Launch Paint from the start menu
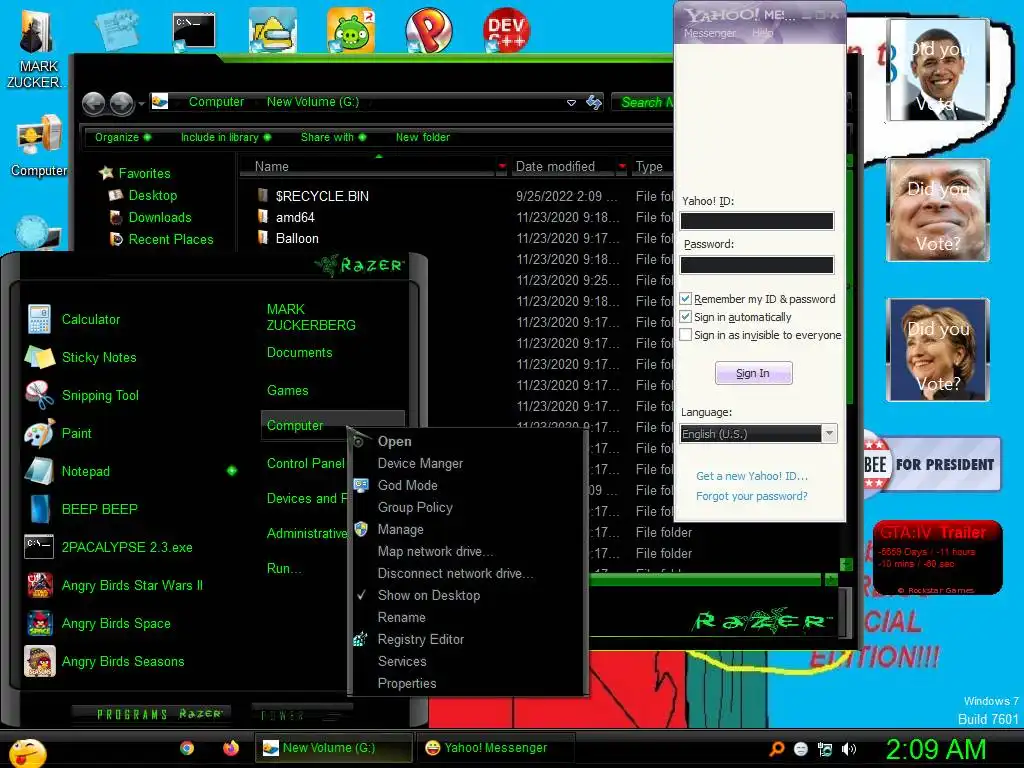The width and height of the screenshot is (1024, 768). click(59, 433)
